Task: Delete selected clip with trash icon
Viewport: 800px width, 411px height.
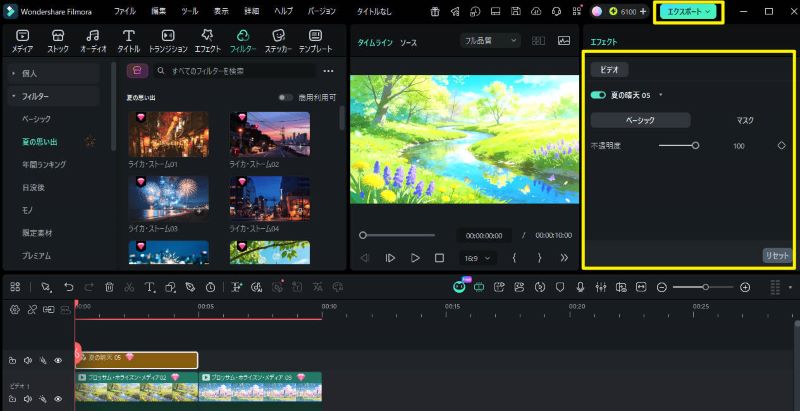Action: click(109, 287)
